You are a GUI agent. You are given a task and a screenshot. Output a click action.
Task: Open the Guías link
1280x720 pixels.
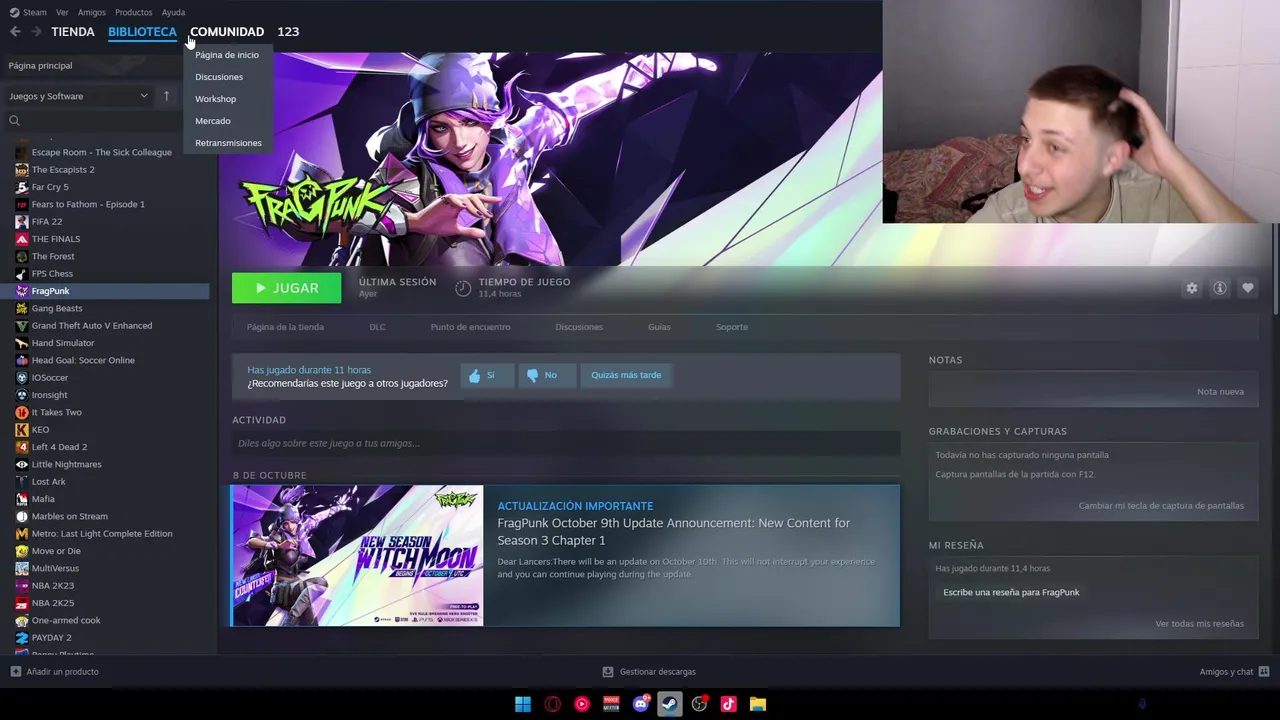[659, 327]
